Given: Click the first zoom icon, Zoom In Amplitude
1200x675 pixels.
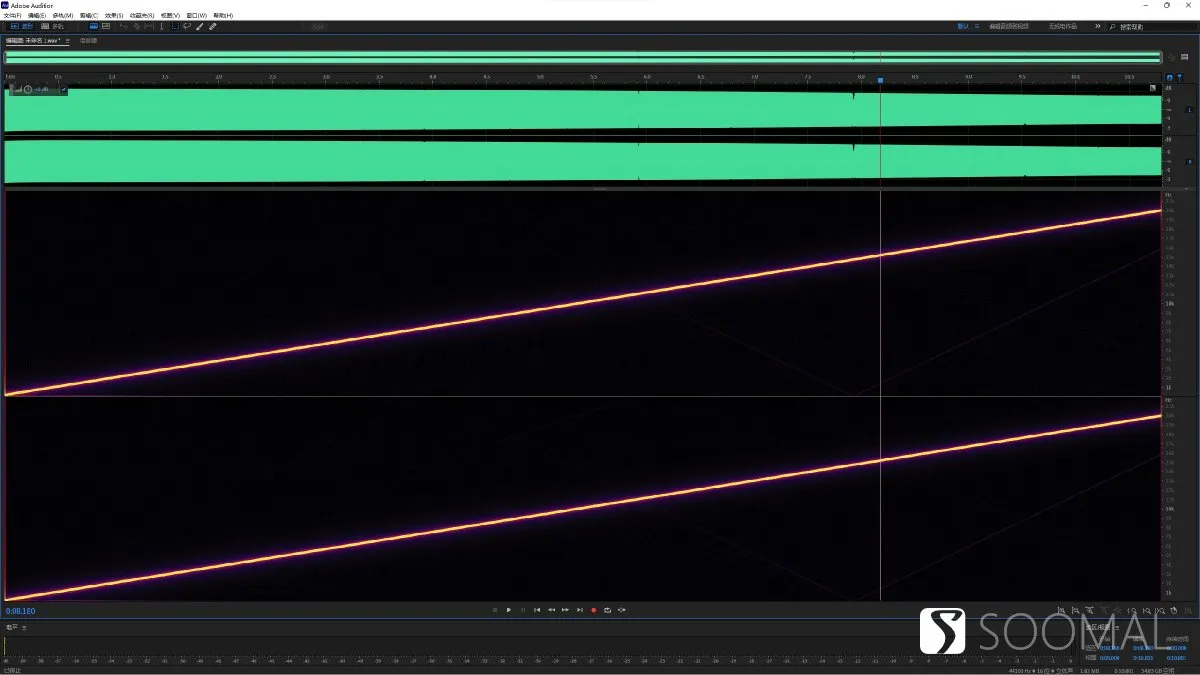Looking at the screenshot, I should (x=1062, y=610).
